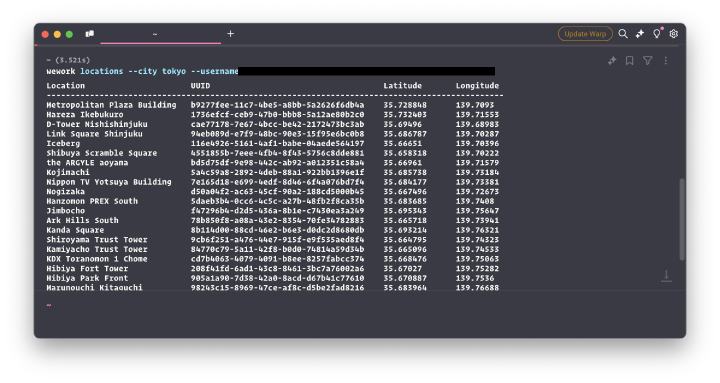The image size is (720, 383).
Task: Click the terminal vertical scrollbar
Action: [682, 220]
